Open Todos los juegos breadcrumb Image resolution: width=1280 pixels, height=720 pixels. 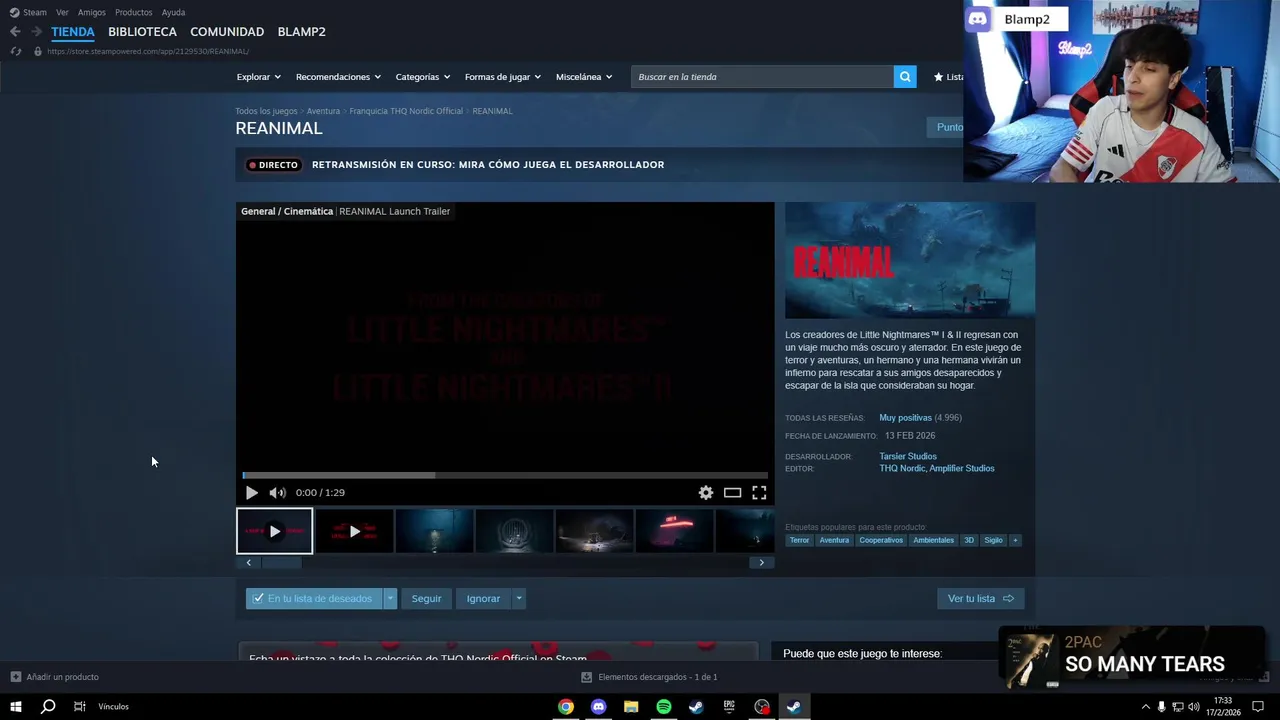(x=266, y=111)
